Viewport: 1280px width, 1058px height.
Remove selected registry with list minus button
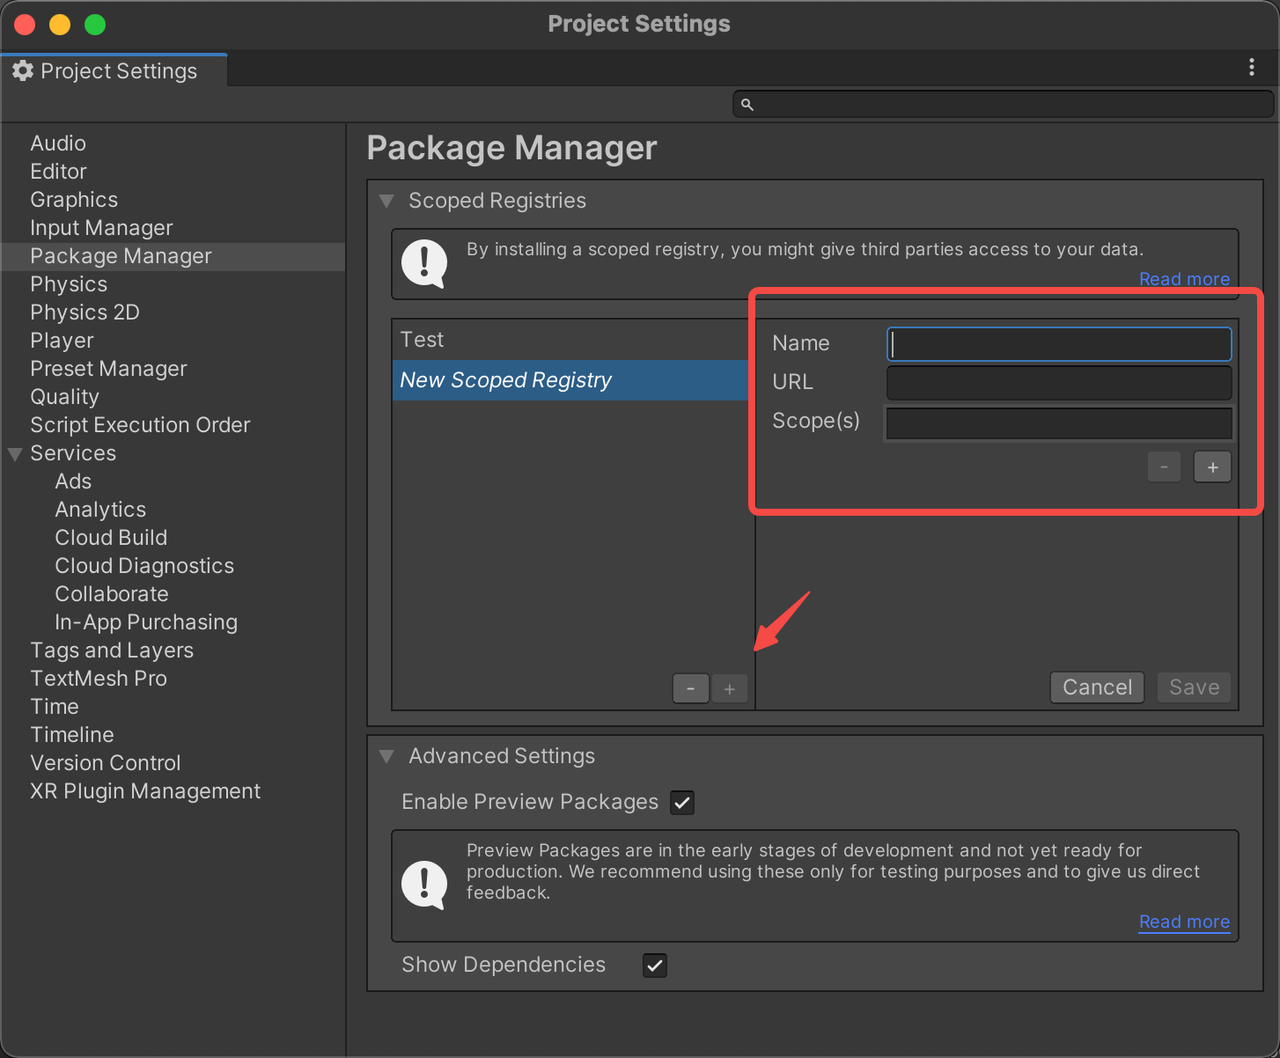691,688
